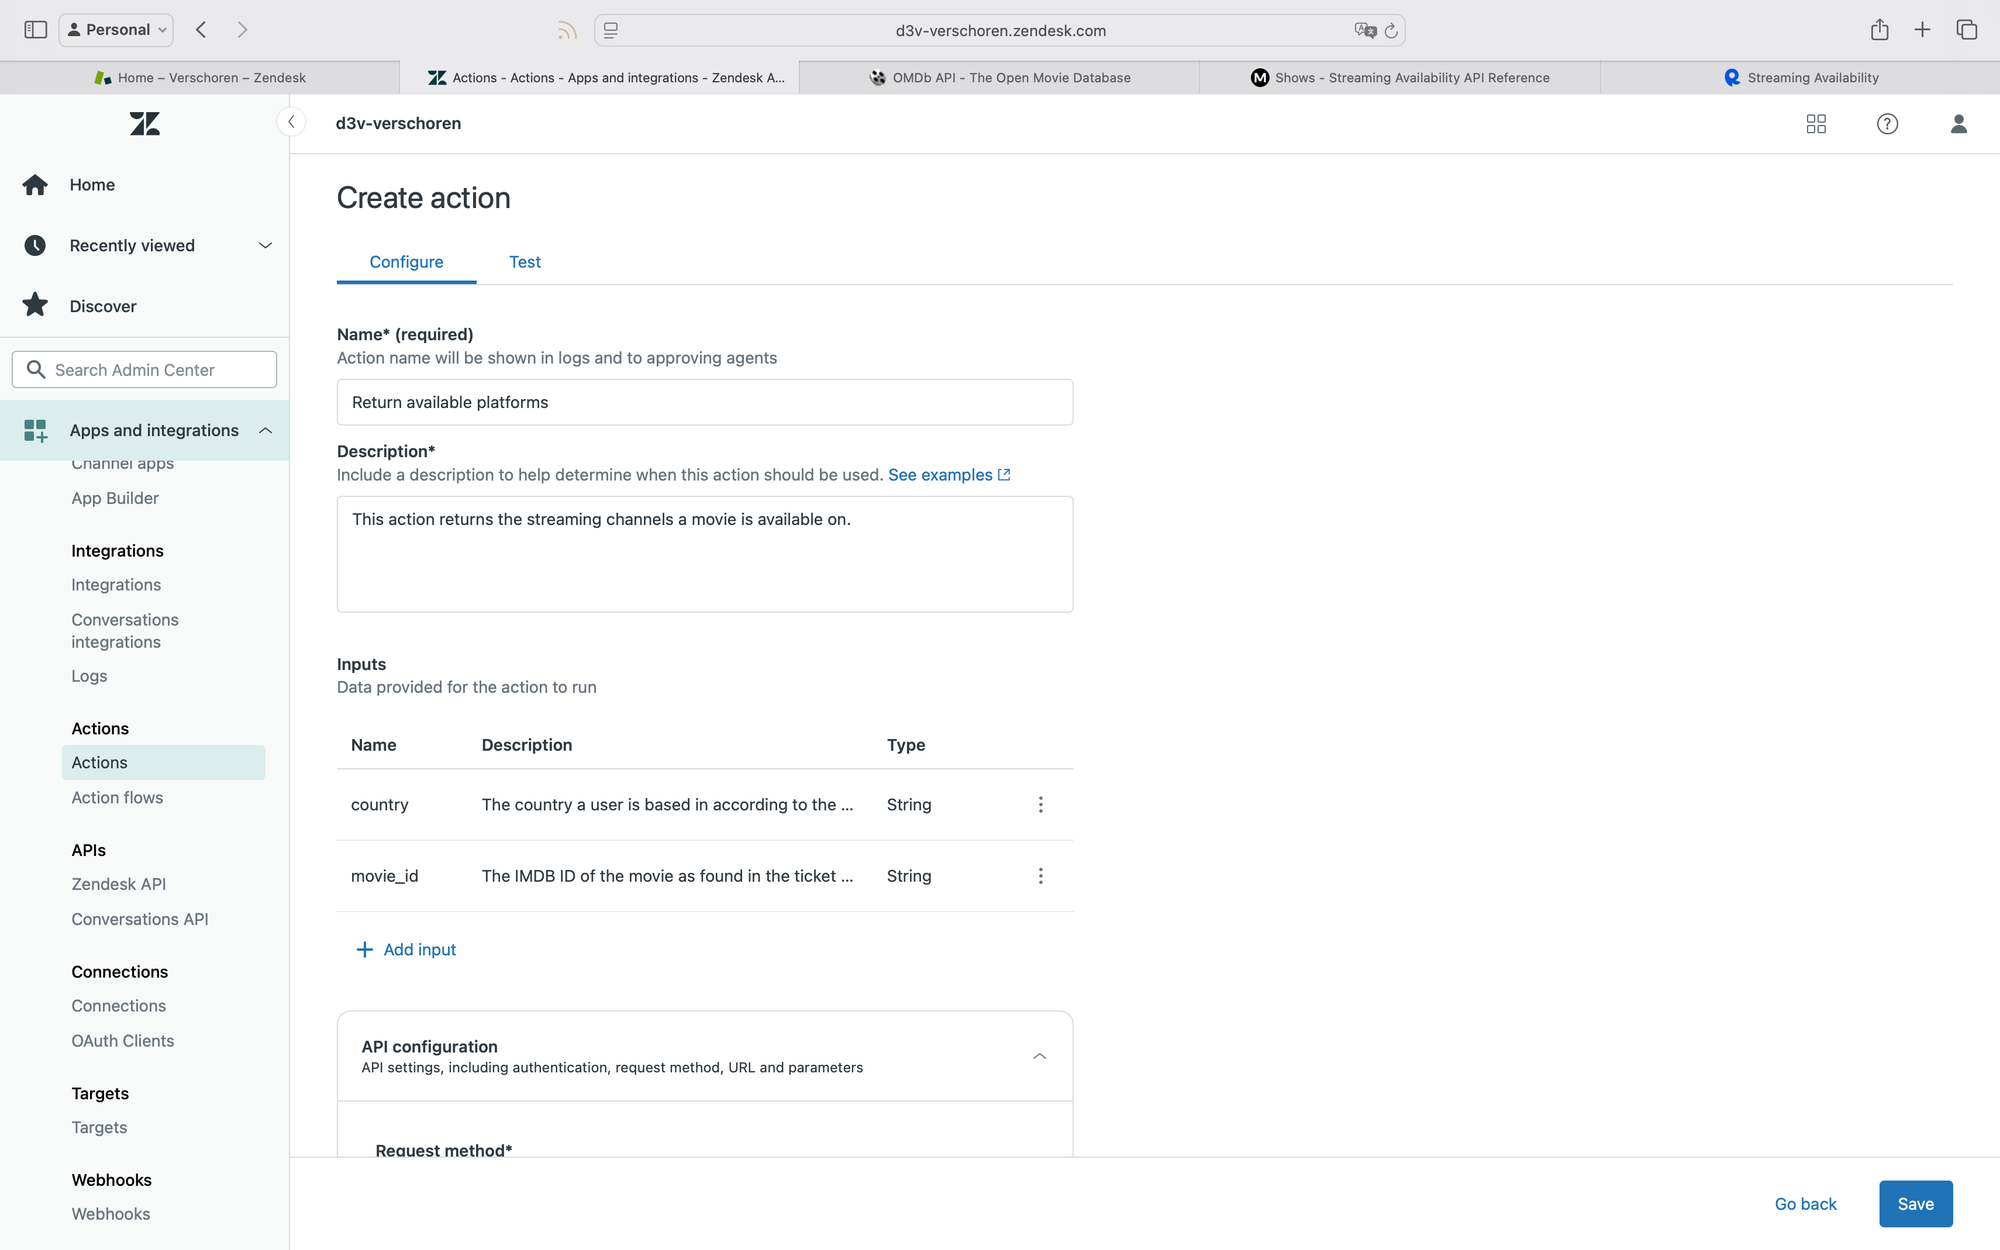Open the Zendesk products grid icon

[x=1816, y=124]
